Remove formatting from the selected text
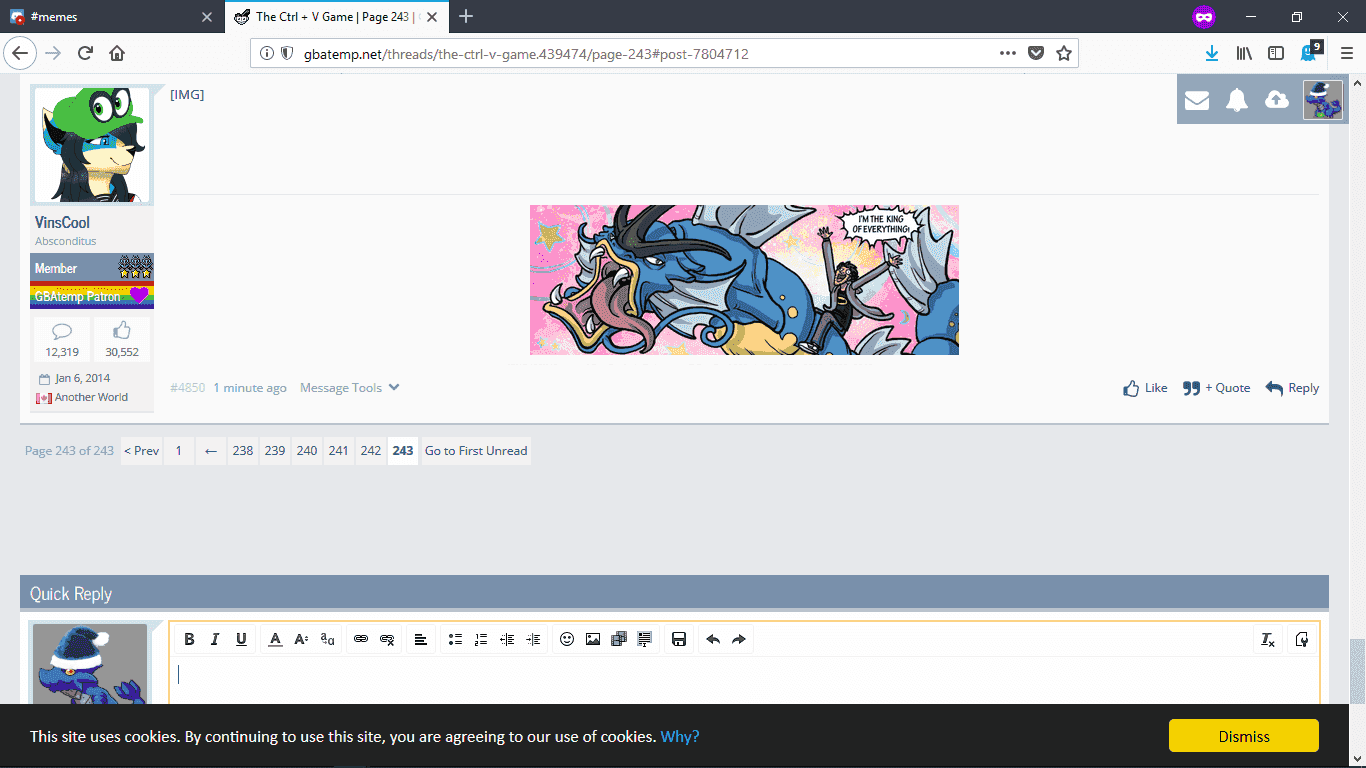Viewport: 1366px width, 768px height. pos(1268,640)
